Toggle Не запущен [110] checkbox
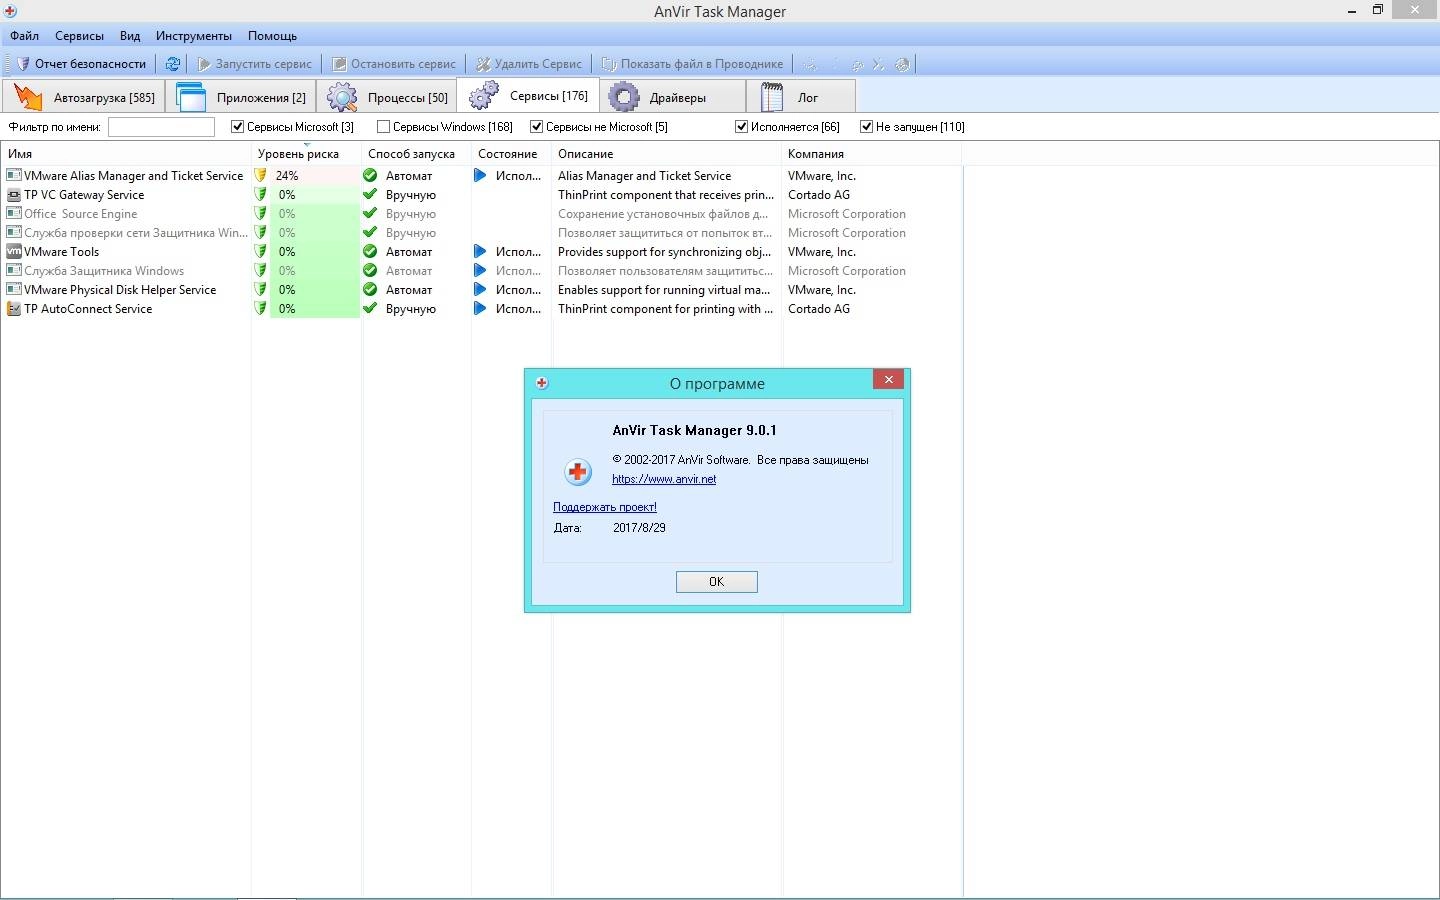 (x=867, y=127)
